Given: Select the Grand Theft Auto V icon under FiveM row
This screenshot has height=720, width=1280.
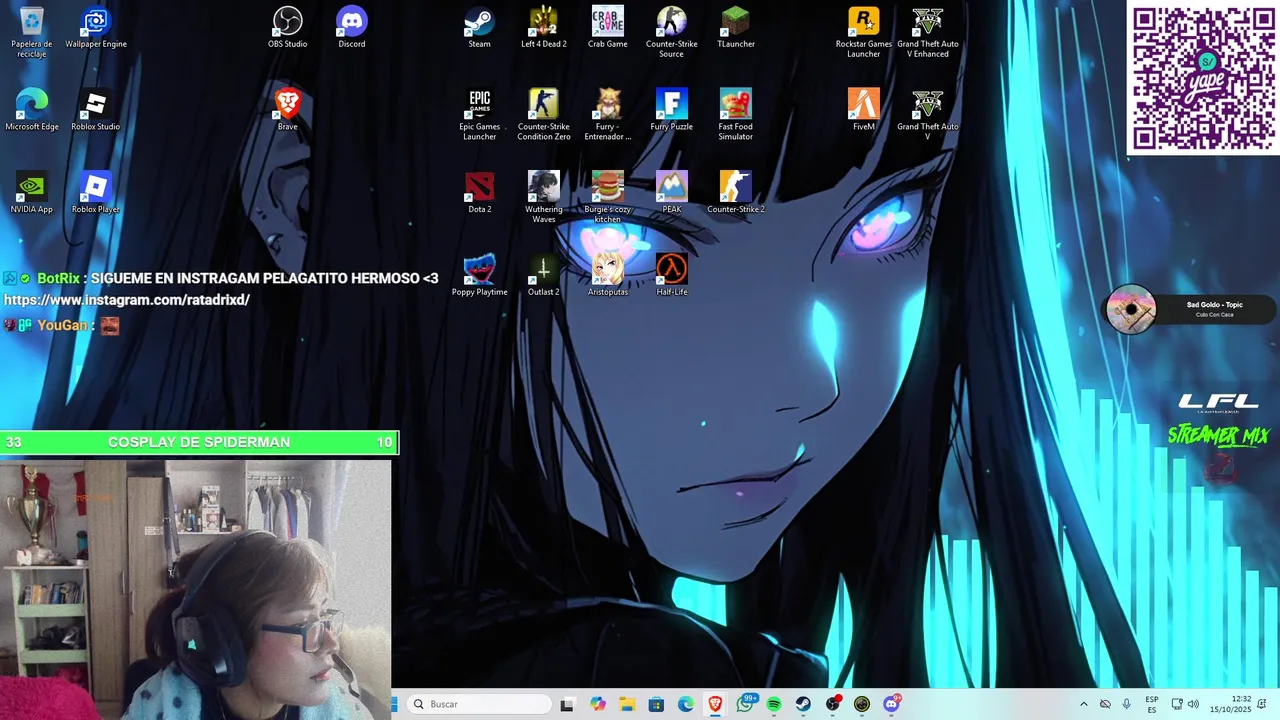Looking at the screenshot, I should (x=928, y=114).
